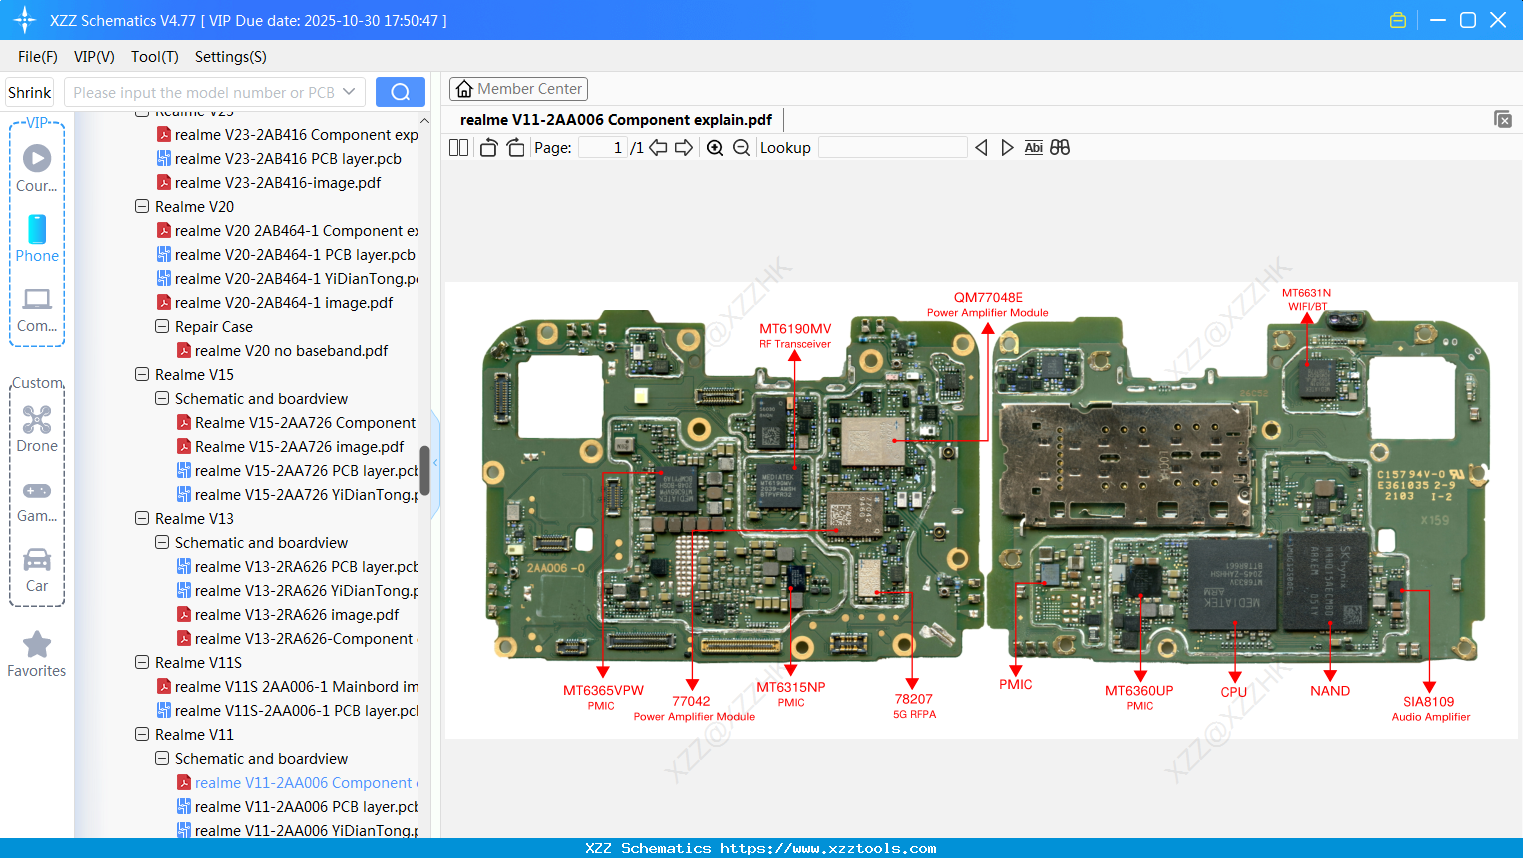Toggle the Abi case-sensitive search option
Screen dimensions: 1523x858
1033,147
